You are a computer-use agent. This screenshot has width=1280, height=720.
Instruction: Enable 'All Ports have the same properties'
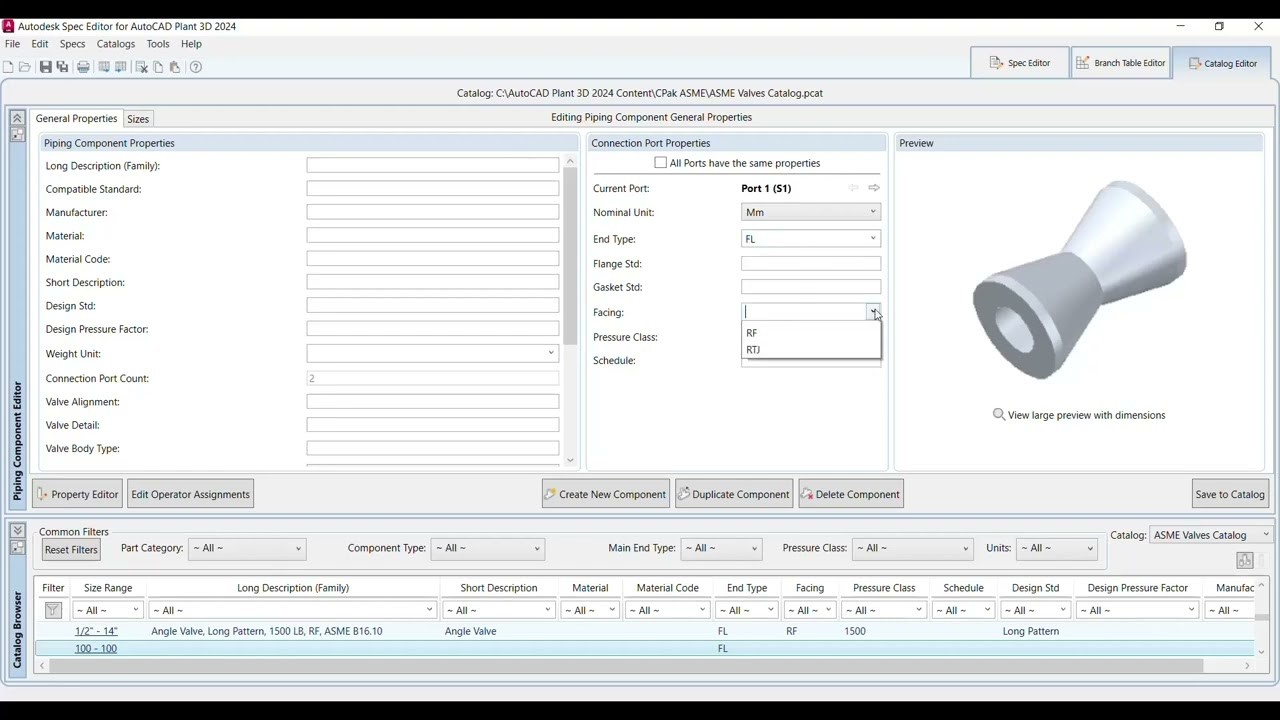(x=660, y=163)
